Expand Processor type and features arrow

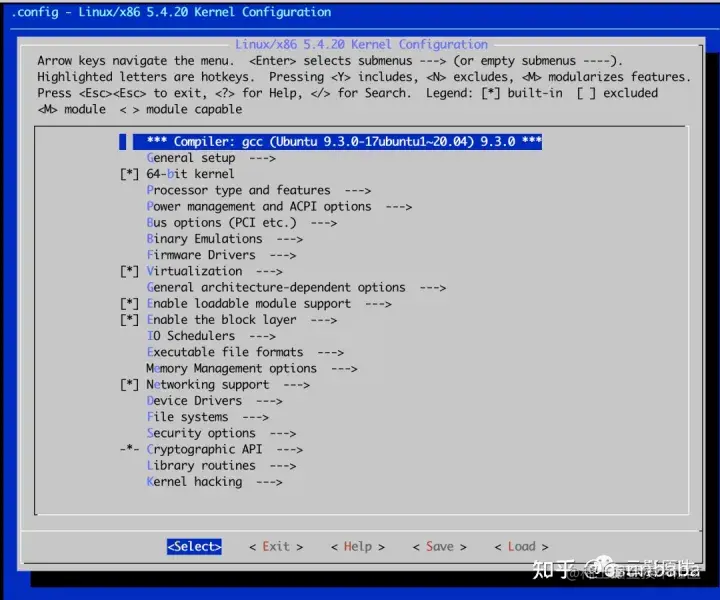coord(358,191)
